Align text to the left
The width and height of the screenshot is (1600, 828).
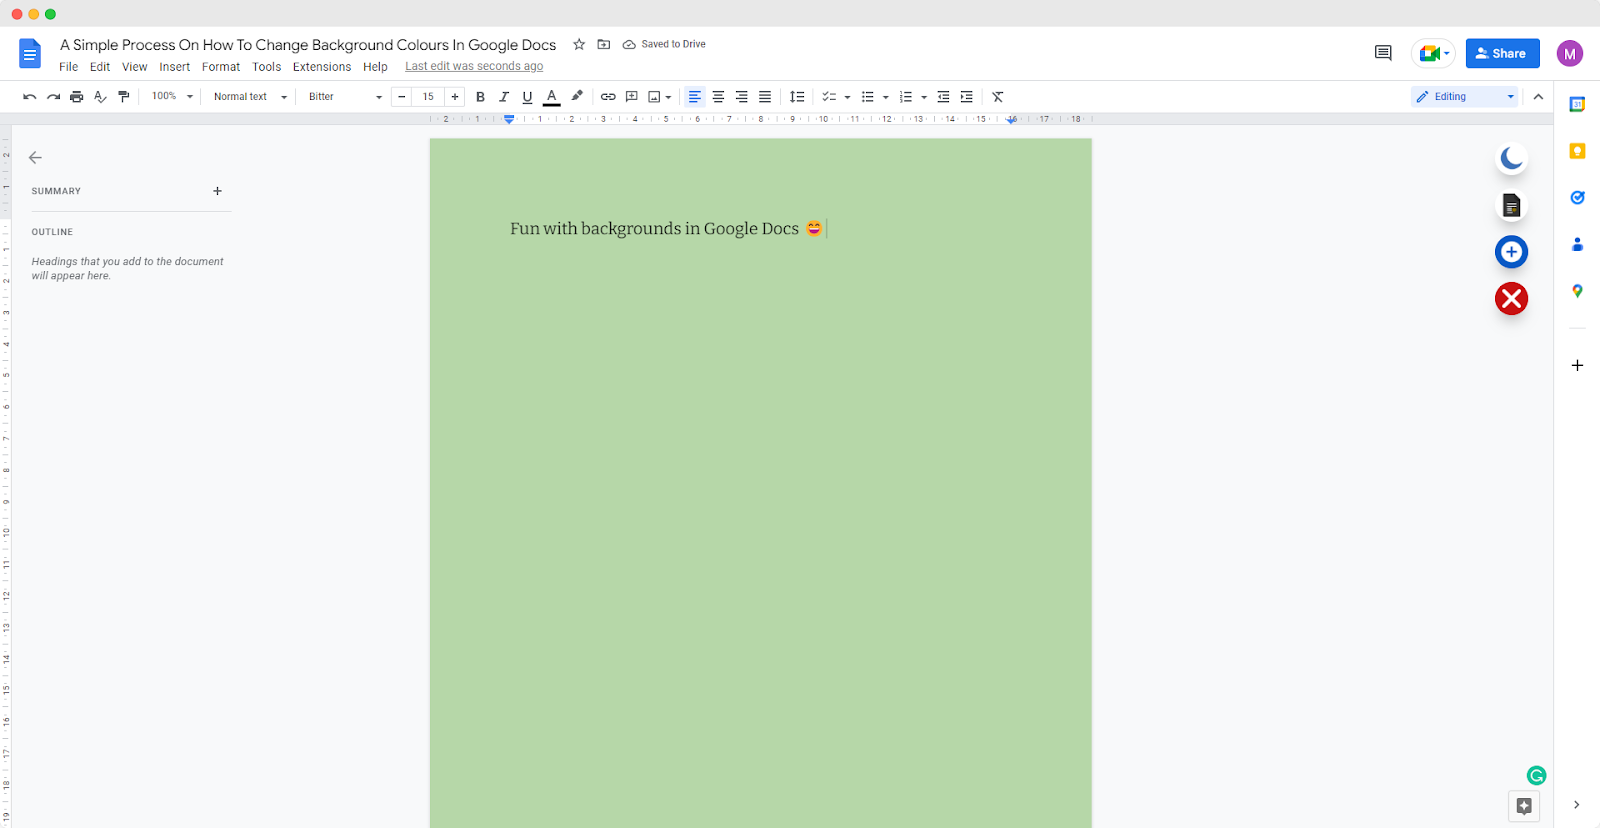click(695, 97)
